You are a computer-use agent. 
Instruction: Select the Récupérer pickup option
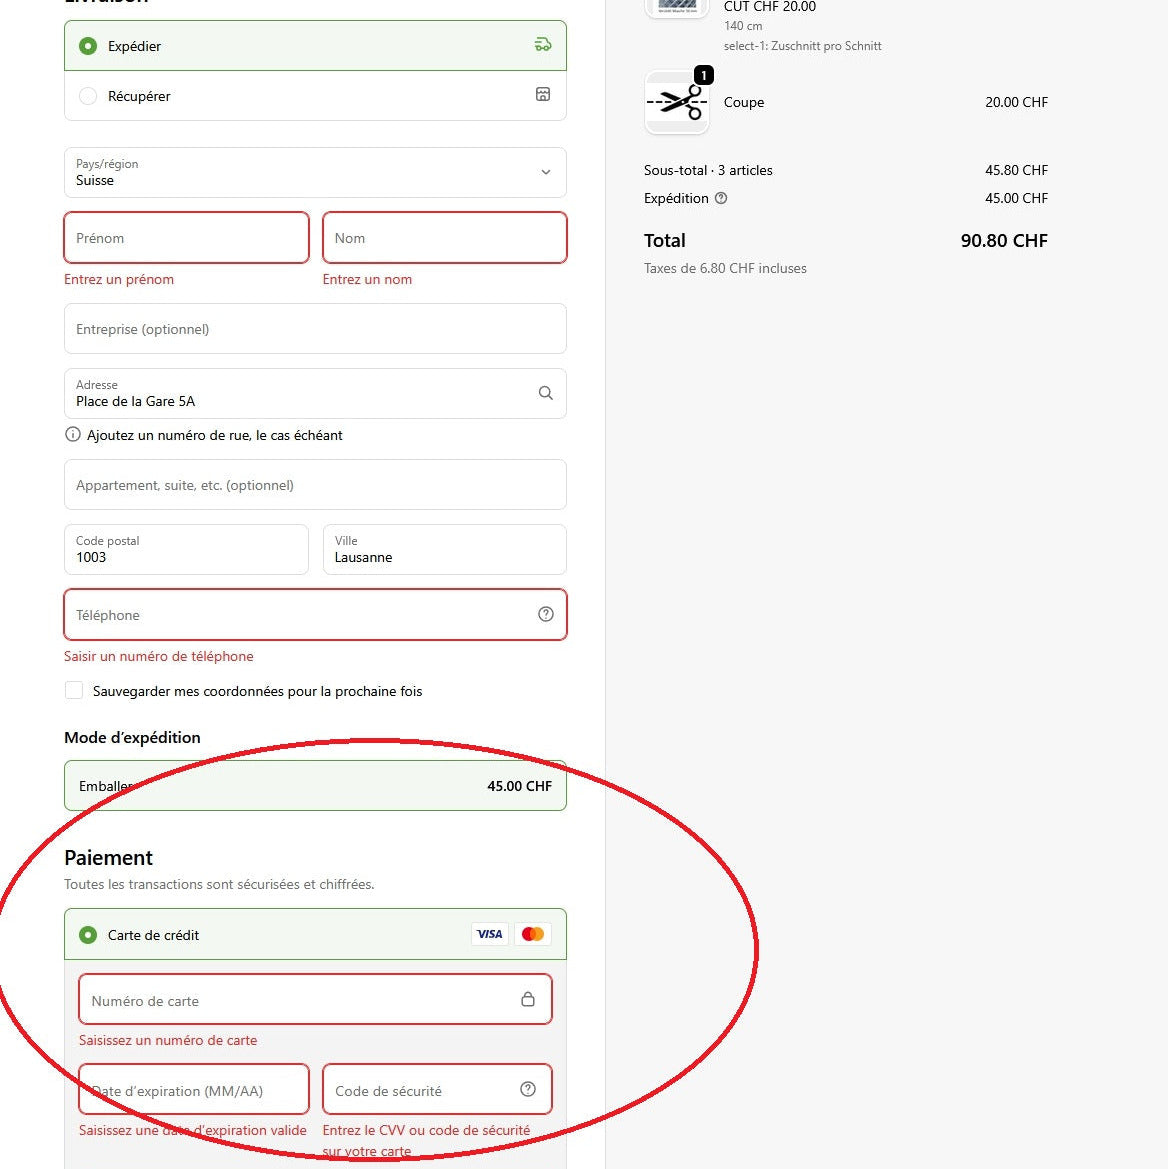tap(88, 96)
